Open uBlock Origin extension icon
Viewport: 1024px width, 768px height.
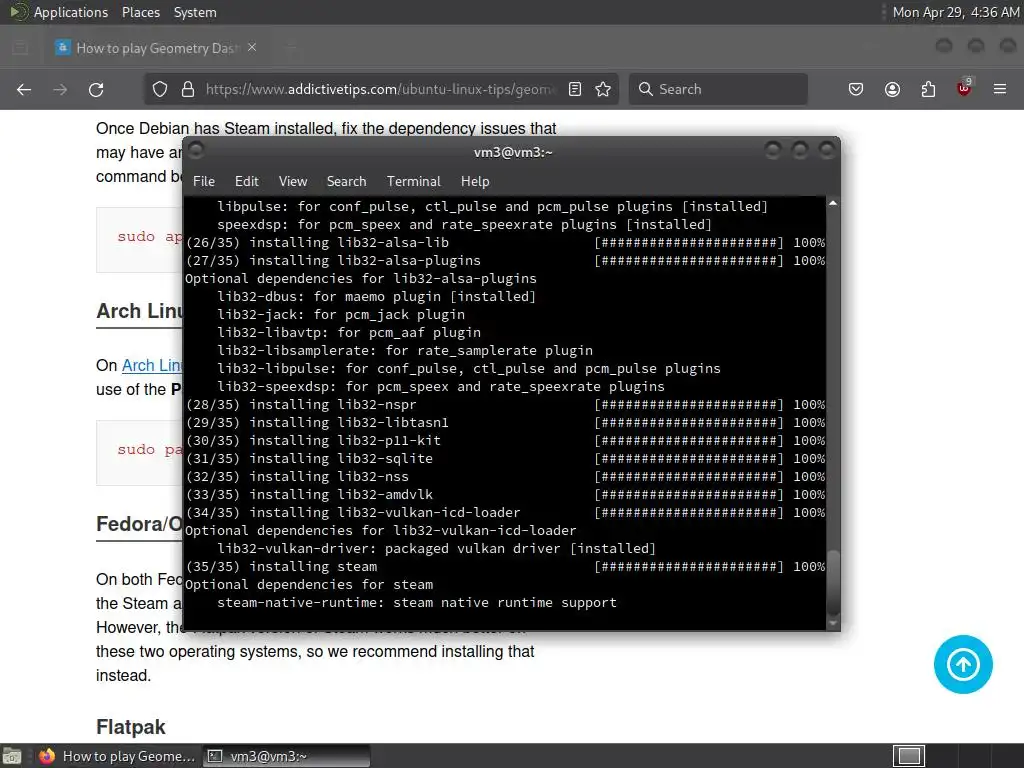tap(964, 88)
